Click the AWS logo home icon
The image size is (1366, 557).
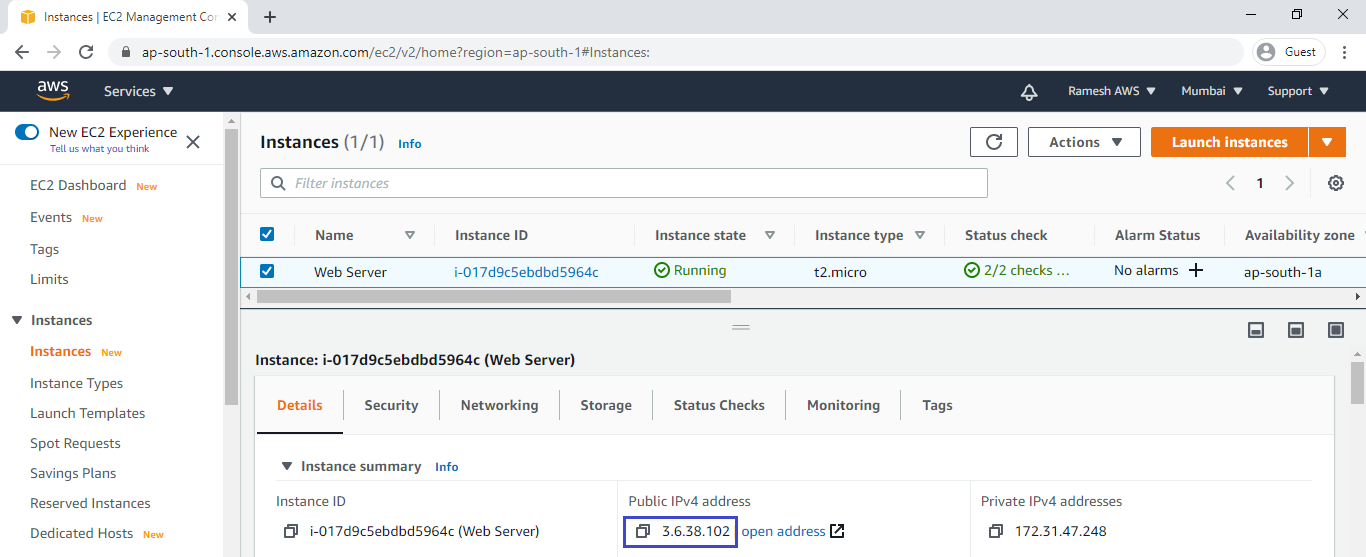pos(53,91)
